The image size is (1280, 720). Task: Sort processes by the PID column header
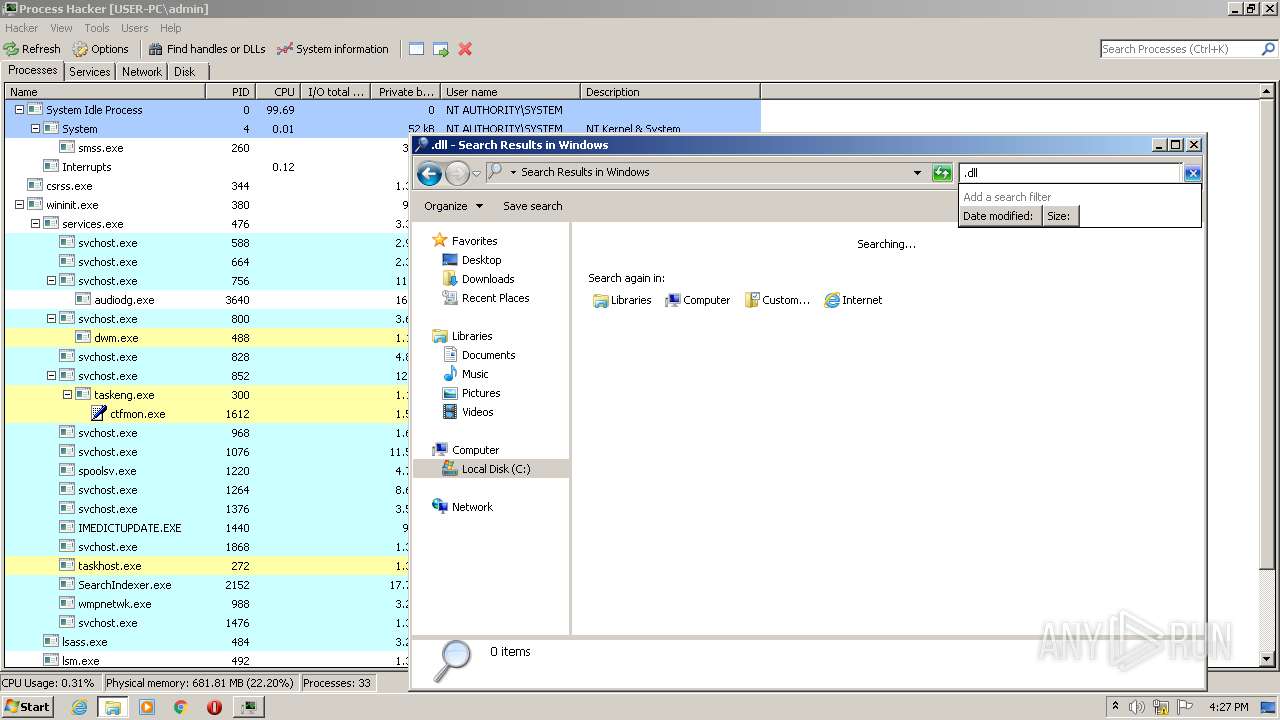(x=230, y=92)
